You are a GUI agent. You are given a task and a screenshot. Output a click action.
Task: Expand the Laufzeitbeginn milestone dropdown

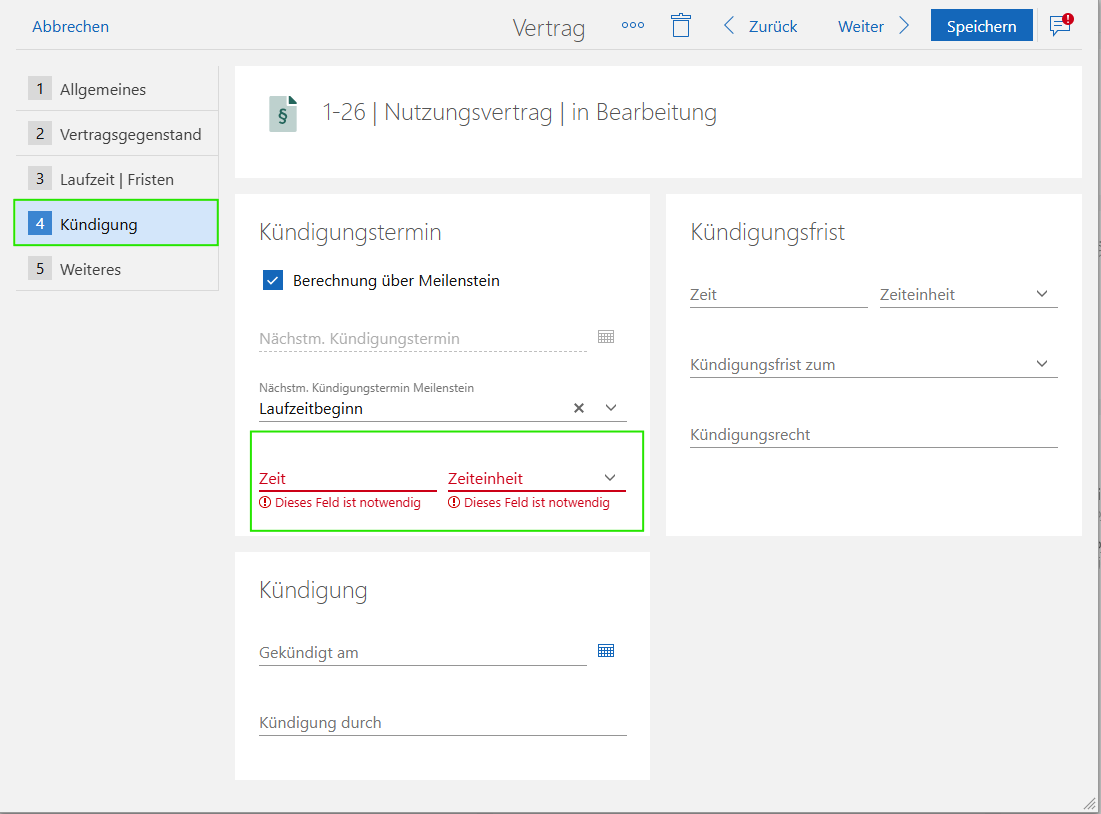coord(611,407)
